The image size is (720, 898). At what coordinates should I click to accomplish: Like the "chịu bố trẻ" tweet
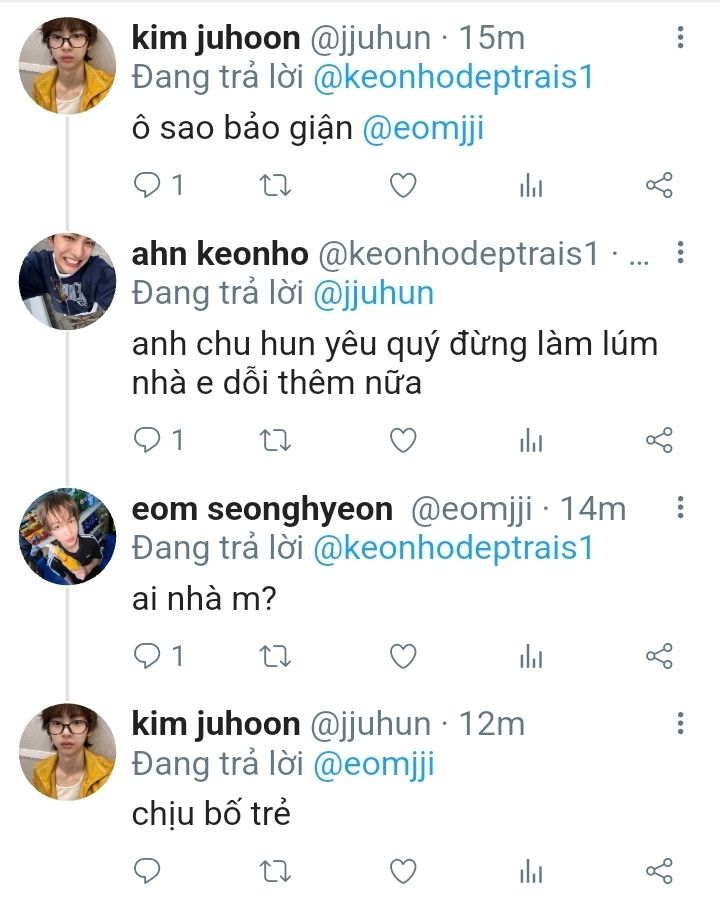tap(403, 871)
